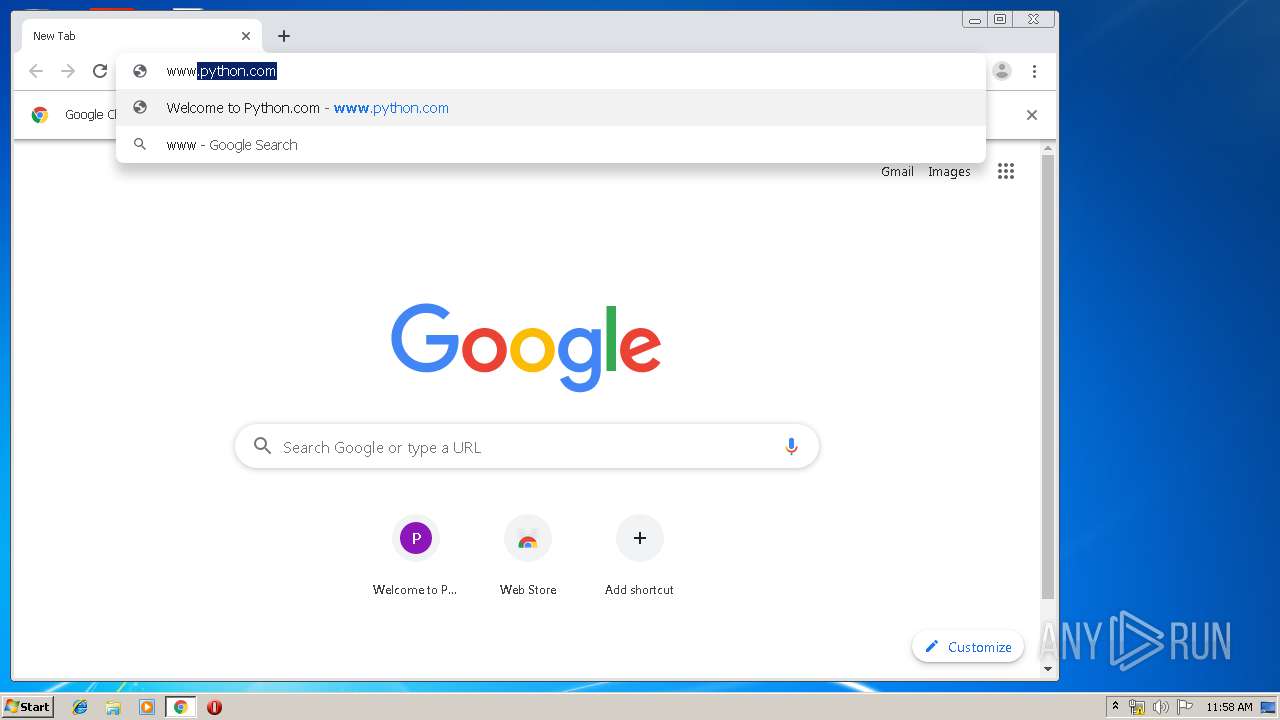The width and height of the screenshot is (1280, 720).
Task: Click magnifier icon in Google search box
Action: coord(262,446)
